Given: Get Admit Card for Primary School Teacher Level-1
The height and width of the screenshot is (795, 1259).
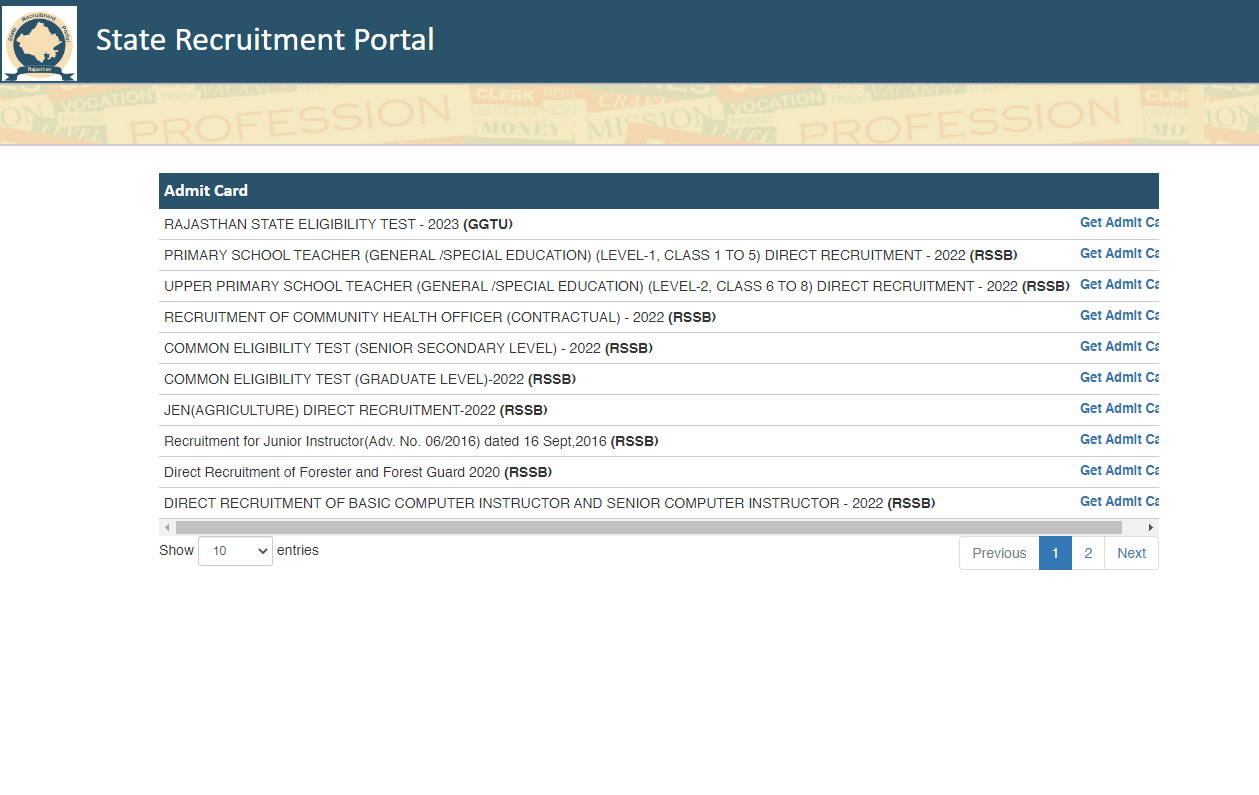Looking at the screenshot, I should [1118, 254].
